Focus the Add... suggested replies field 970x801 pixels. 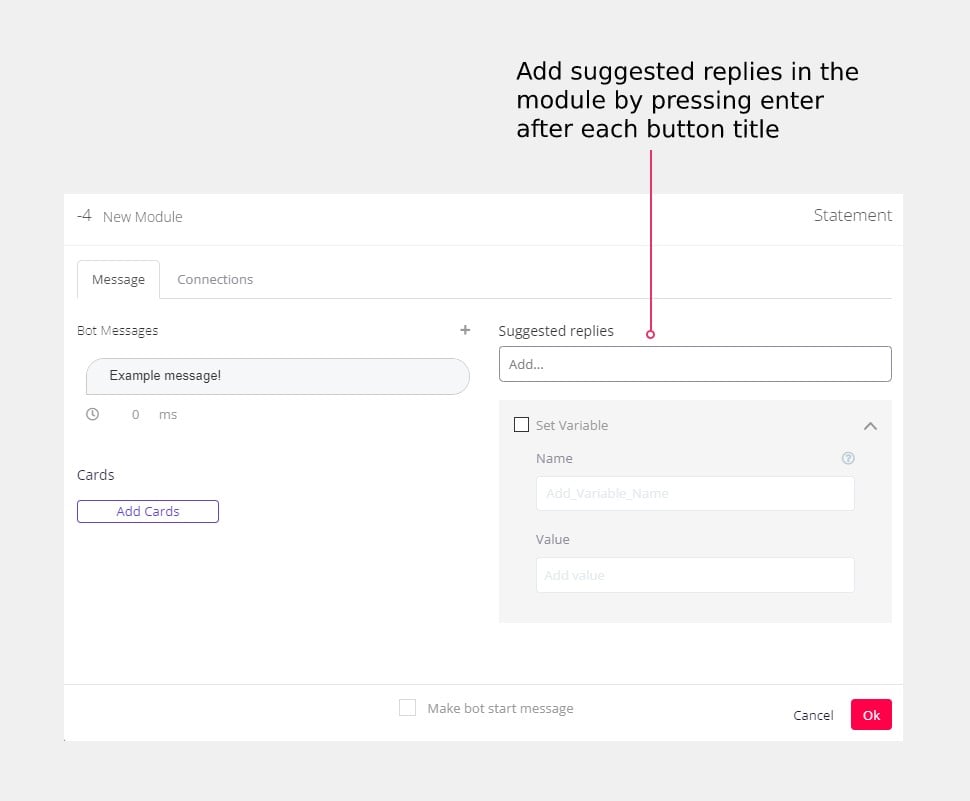point(694,364)
